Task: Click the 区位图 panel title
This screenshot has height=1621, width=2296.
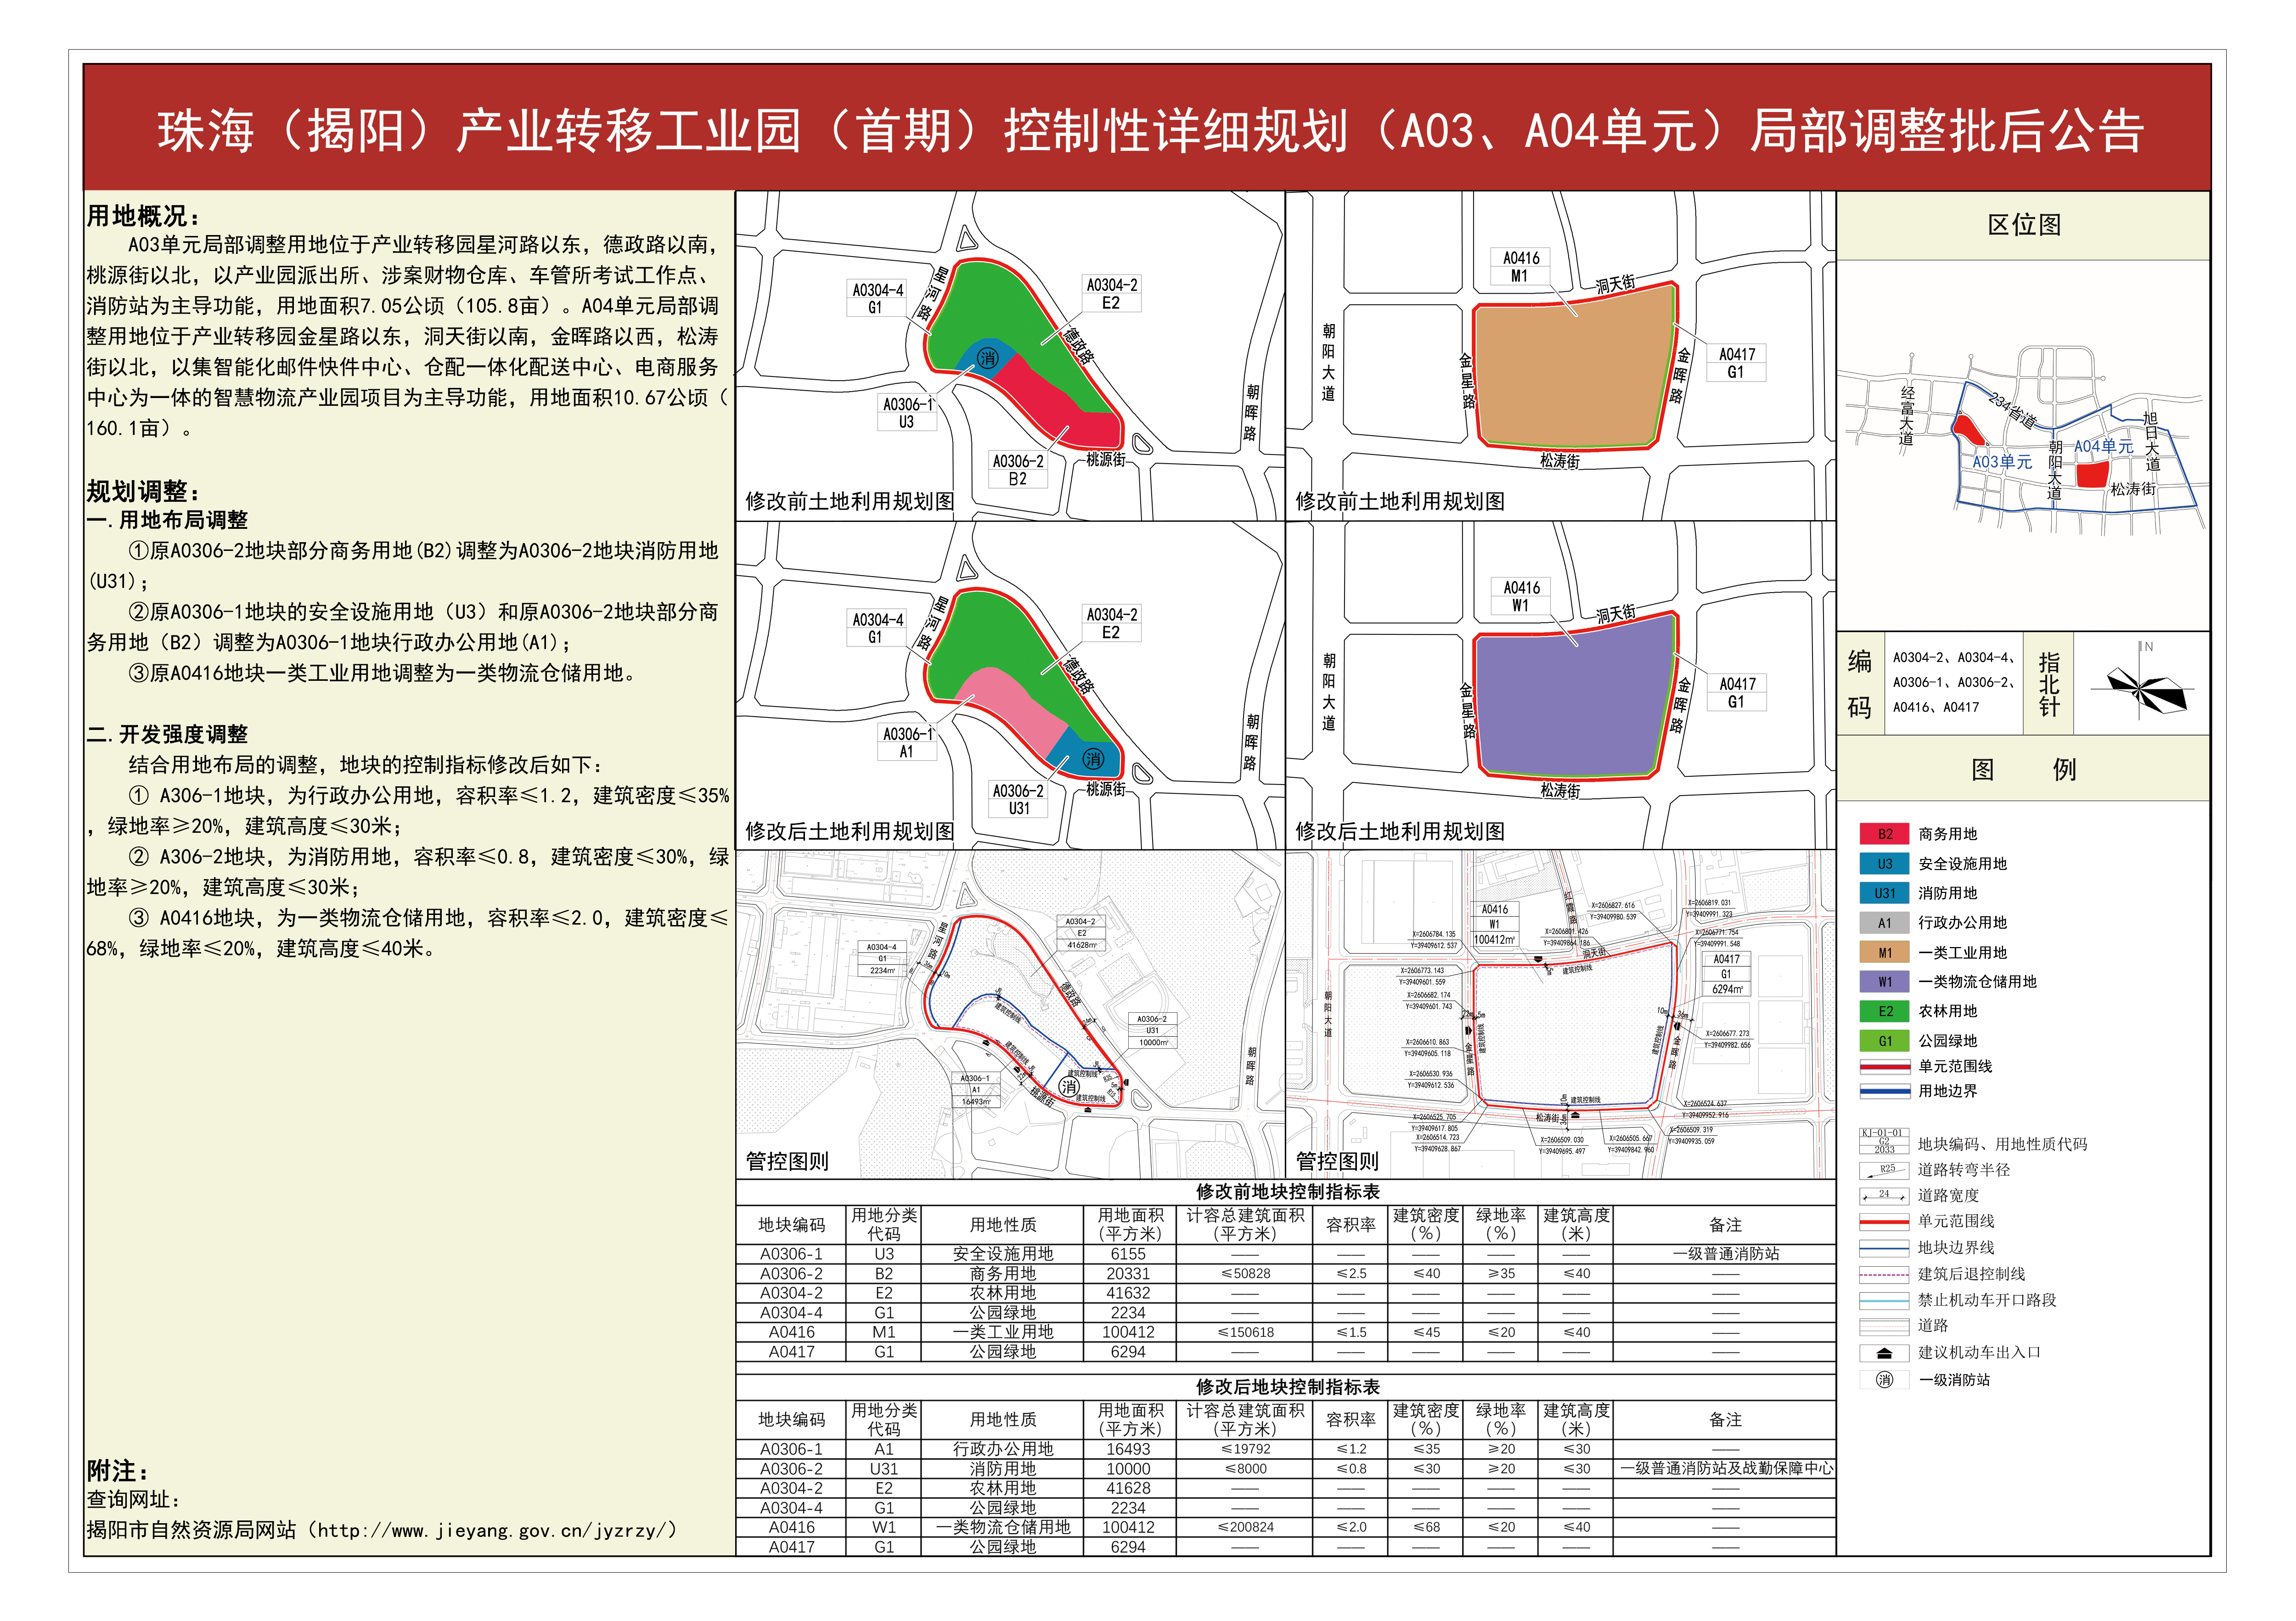Action: (x=2024, y=225)
